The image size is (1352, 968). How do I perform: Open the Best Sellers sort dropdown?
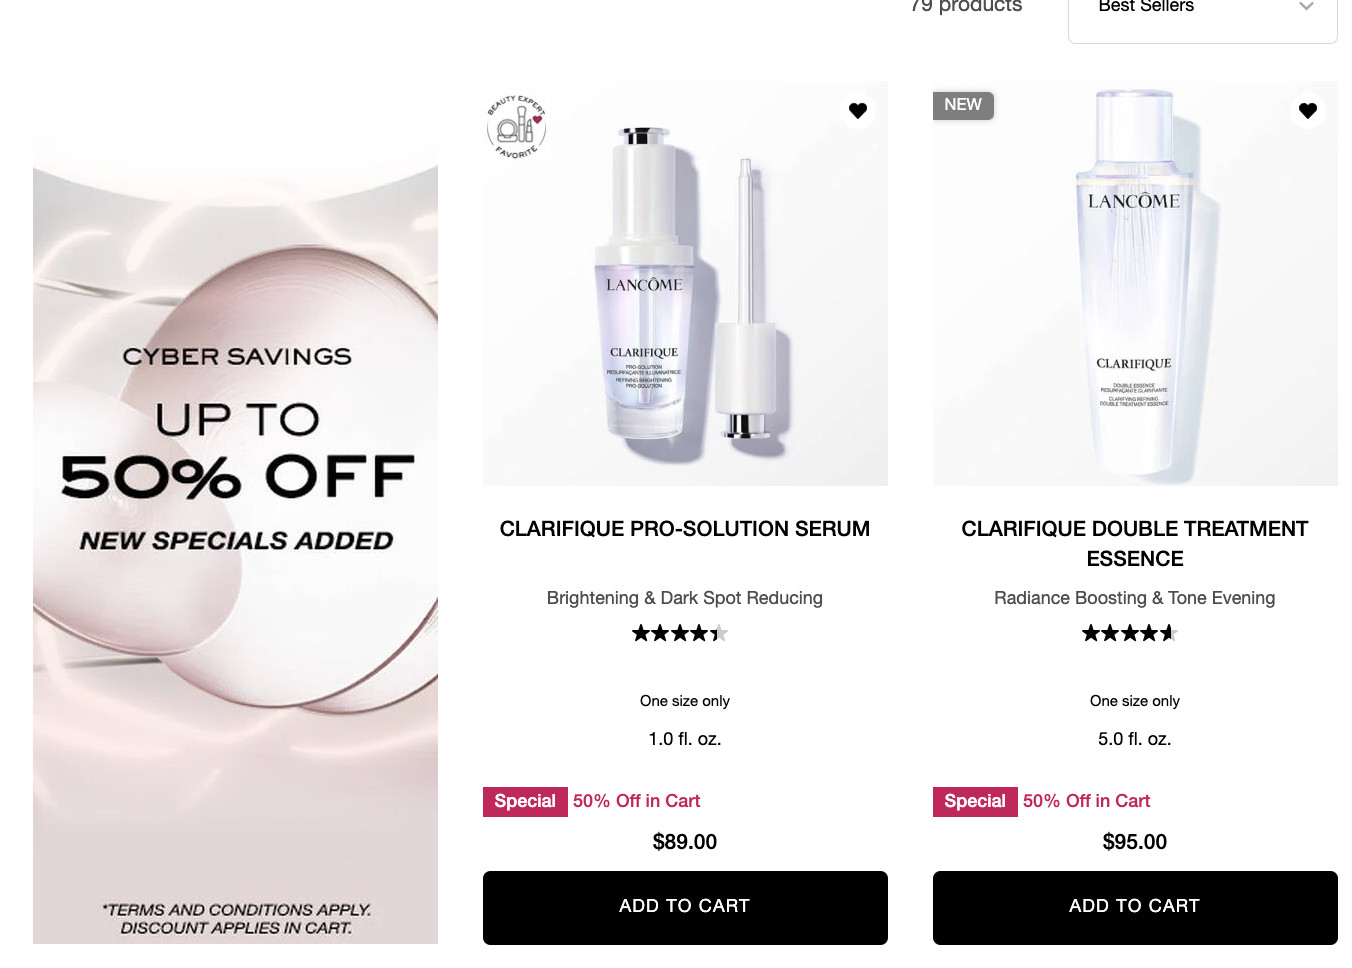click(1203, 10)
